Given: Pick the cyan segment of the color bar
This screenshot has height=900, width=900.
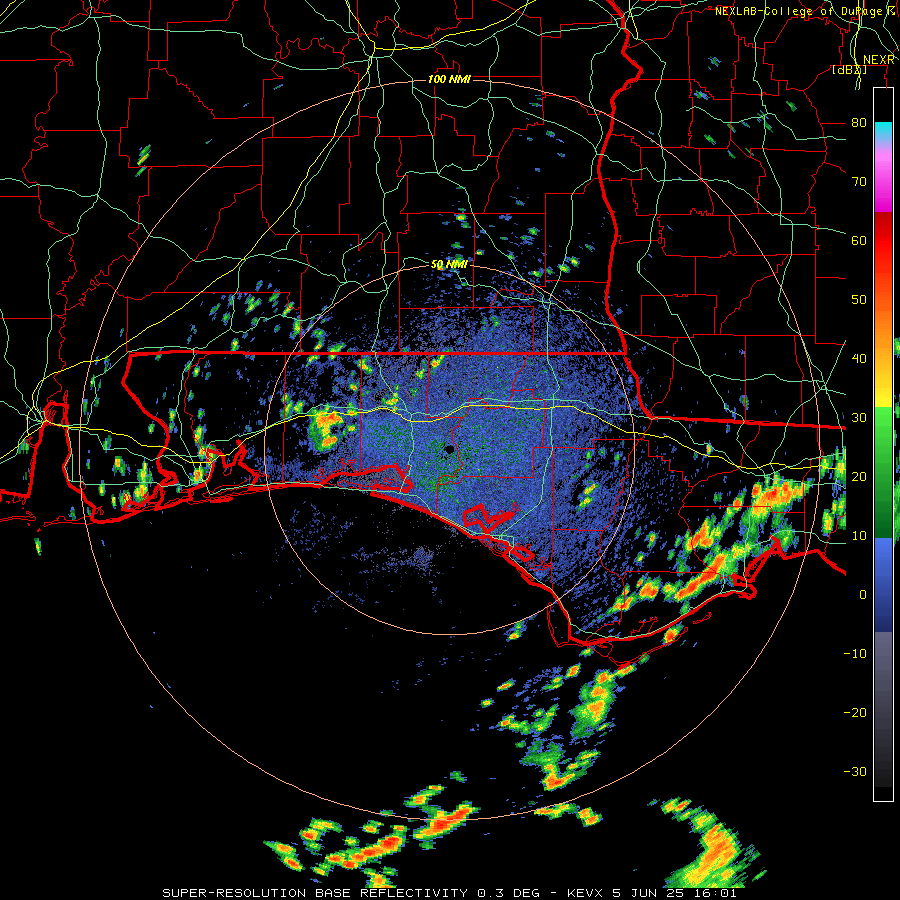Looking at the screenshot, I should click(x=883, y=131).
